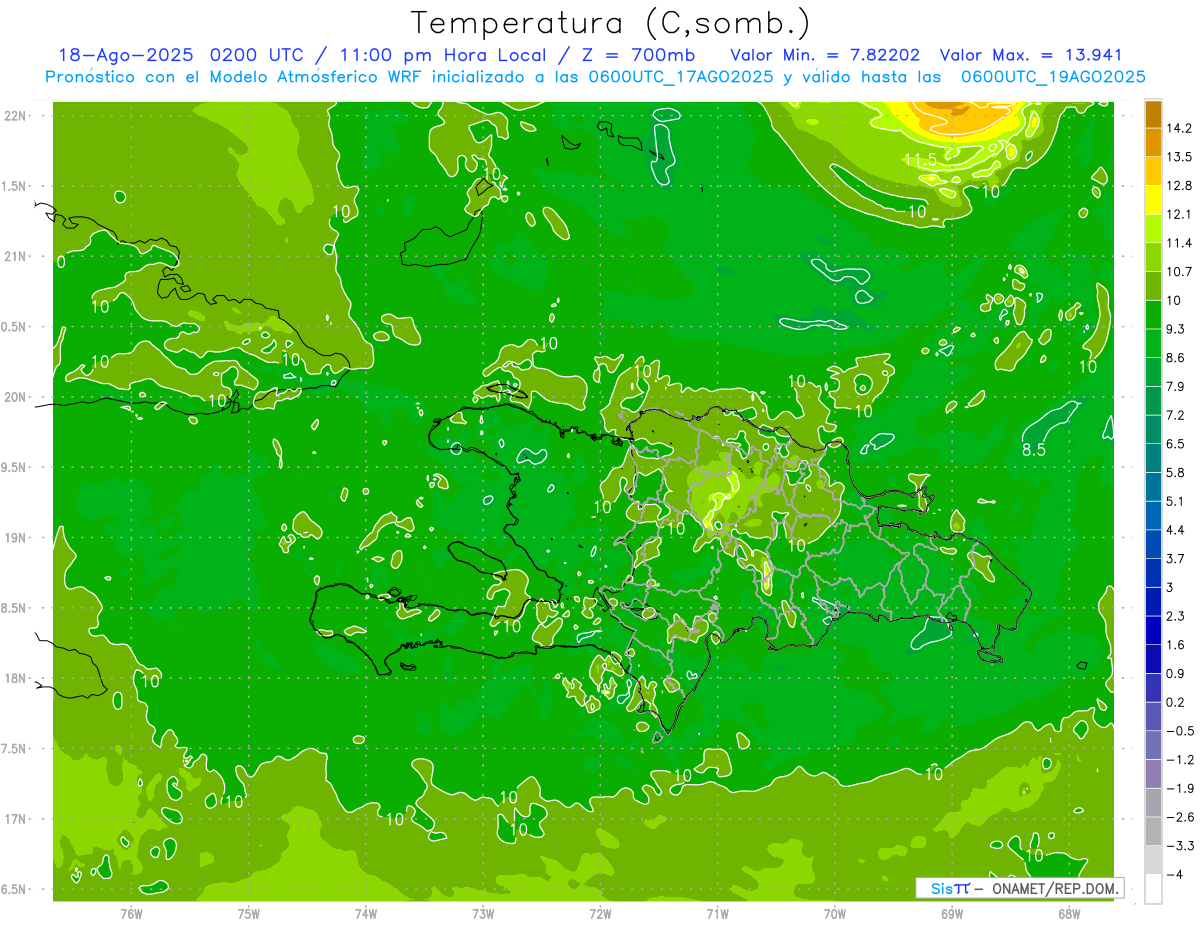The image size is (1200, 927).
Task: Click the "73W" longitude label
Action: pyautogui.click(x=483, y=914)
